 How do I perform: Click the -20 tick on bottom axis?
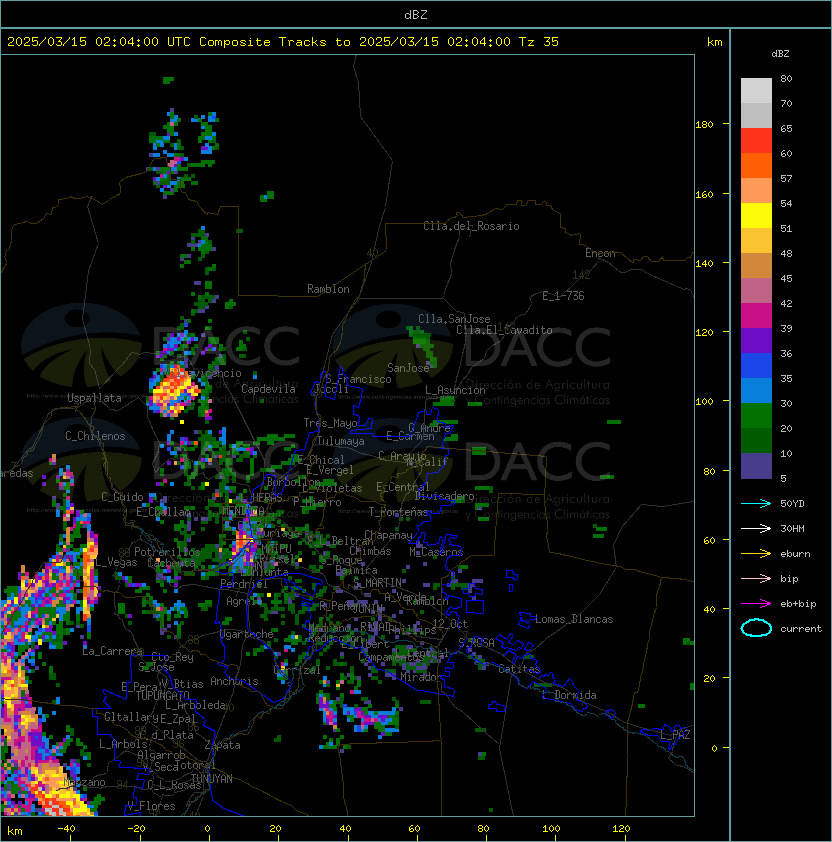tap(136, 829)
